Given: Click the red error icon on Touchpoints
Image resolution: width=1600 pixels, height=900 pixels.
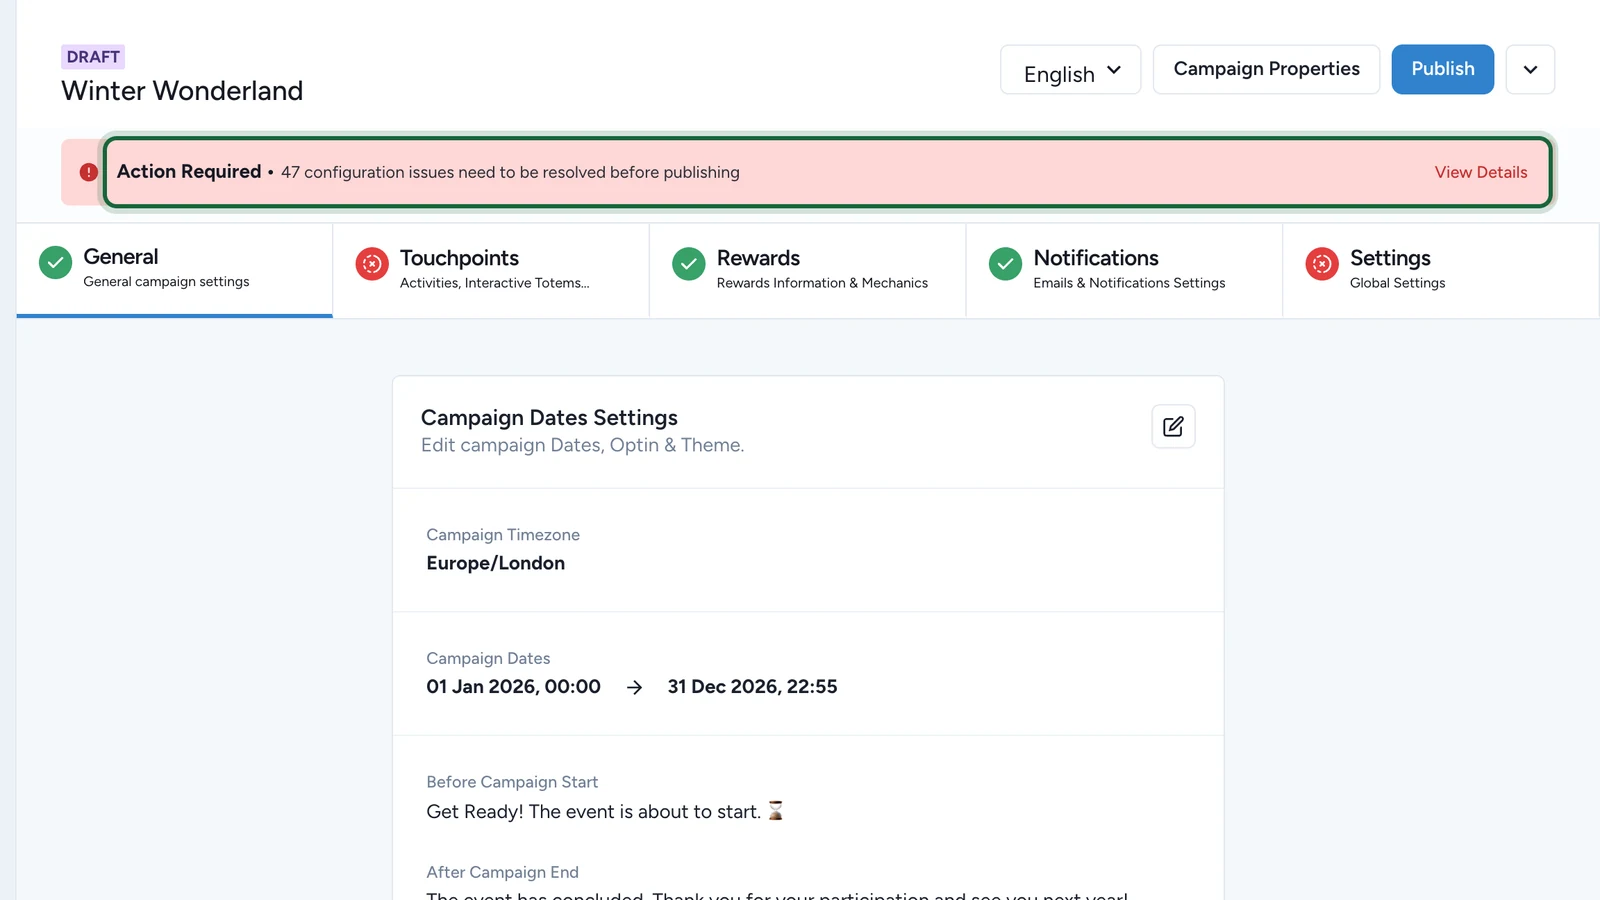Looking at the screenshot, I should pyautogui.click(x=372, y=264).
